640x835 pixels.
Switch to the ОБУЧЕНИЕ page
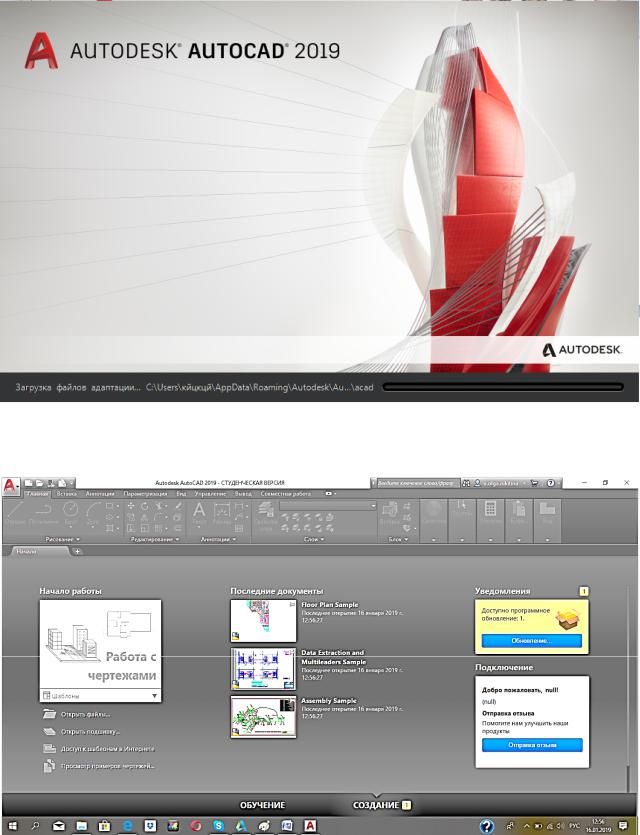(262, 805)
